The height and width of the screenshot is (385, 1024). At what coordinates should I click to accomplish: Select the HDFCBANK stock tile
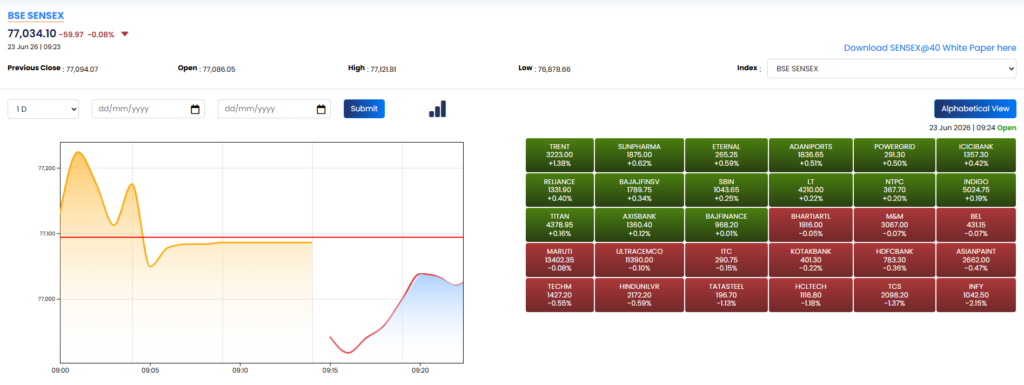(893, 260)
